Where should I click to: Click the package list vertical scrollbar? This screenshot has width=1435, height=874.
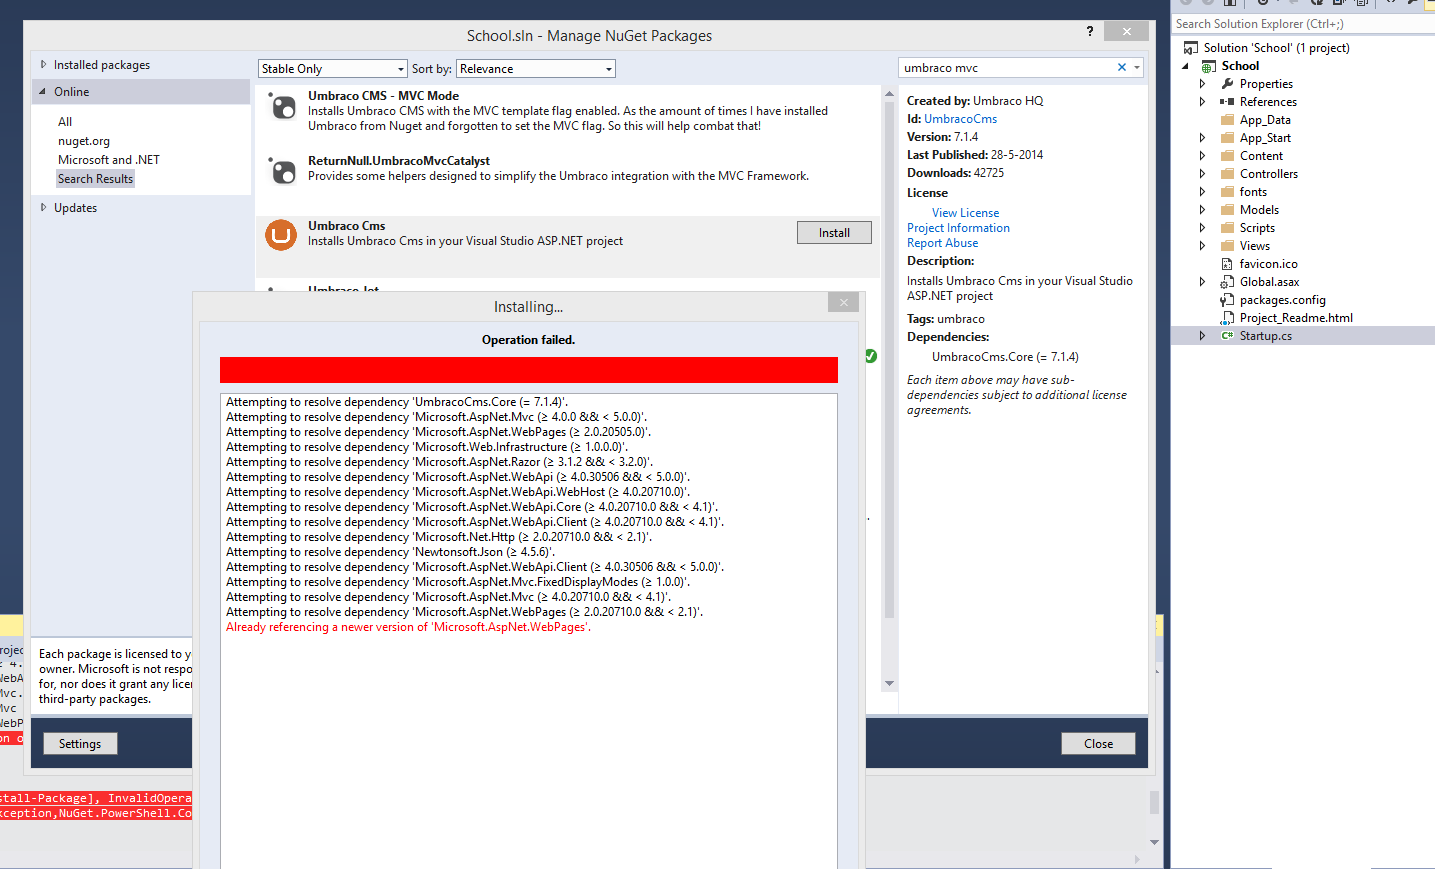[x=889, y=390]
